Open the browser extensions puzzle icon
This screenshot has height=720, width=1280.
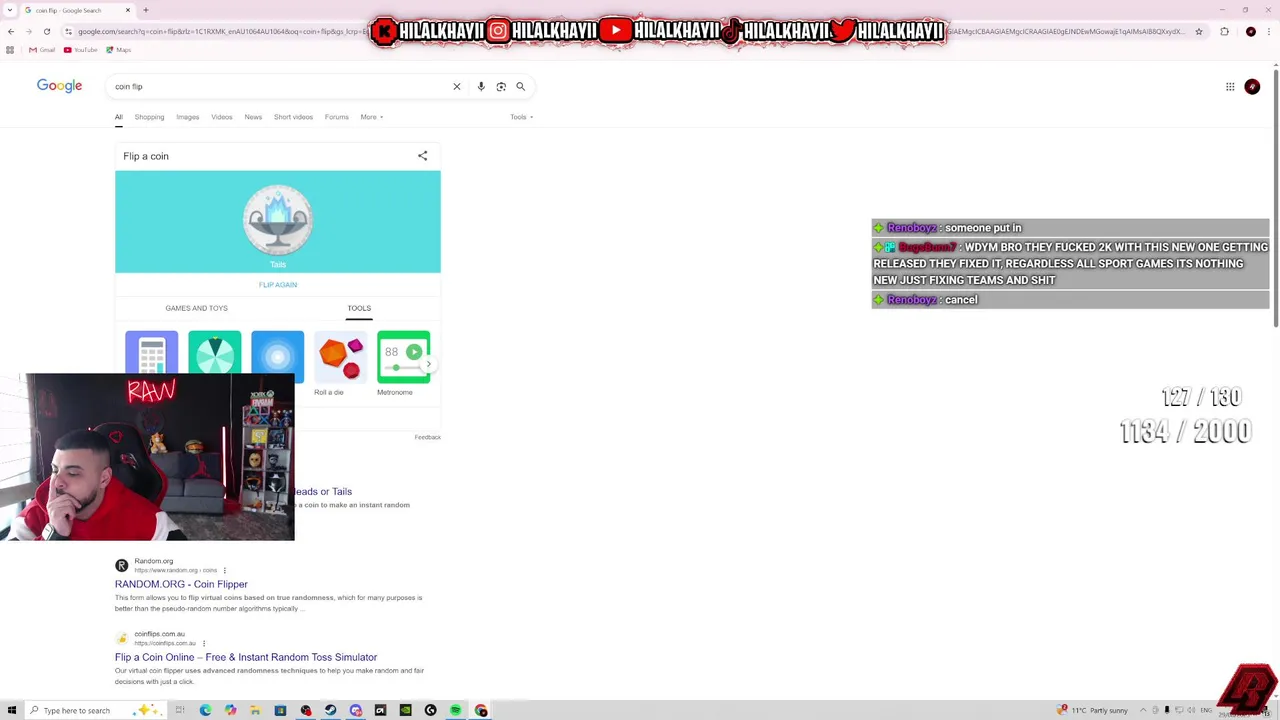[x=1224, y=31]
